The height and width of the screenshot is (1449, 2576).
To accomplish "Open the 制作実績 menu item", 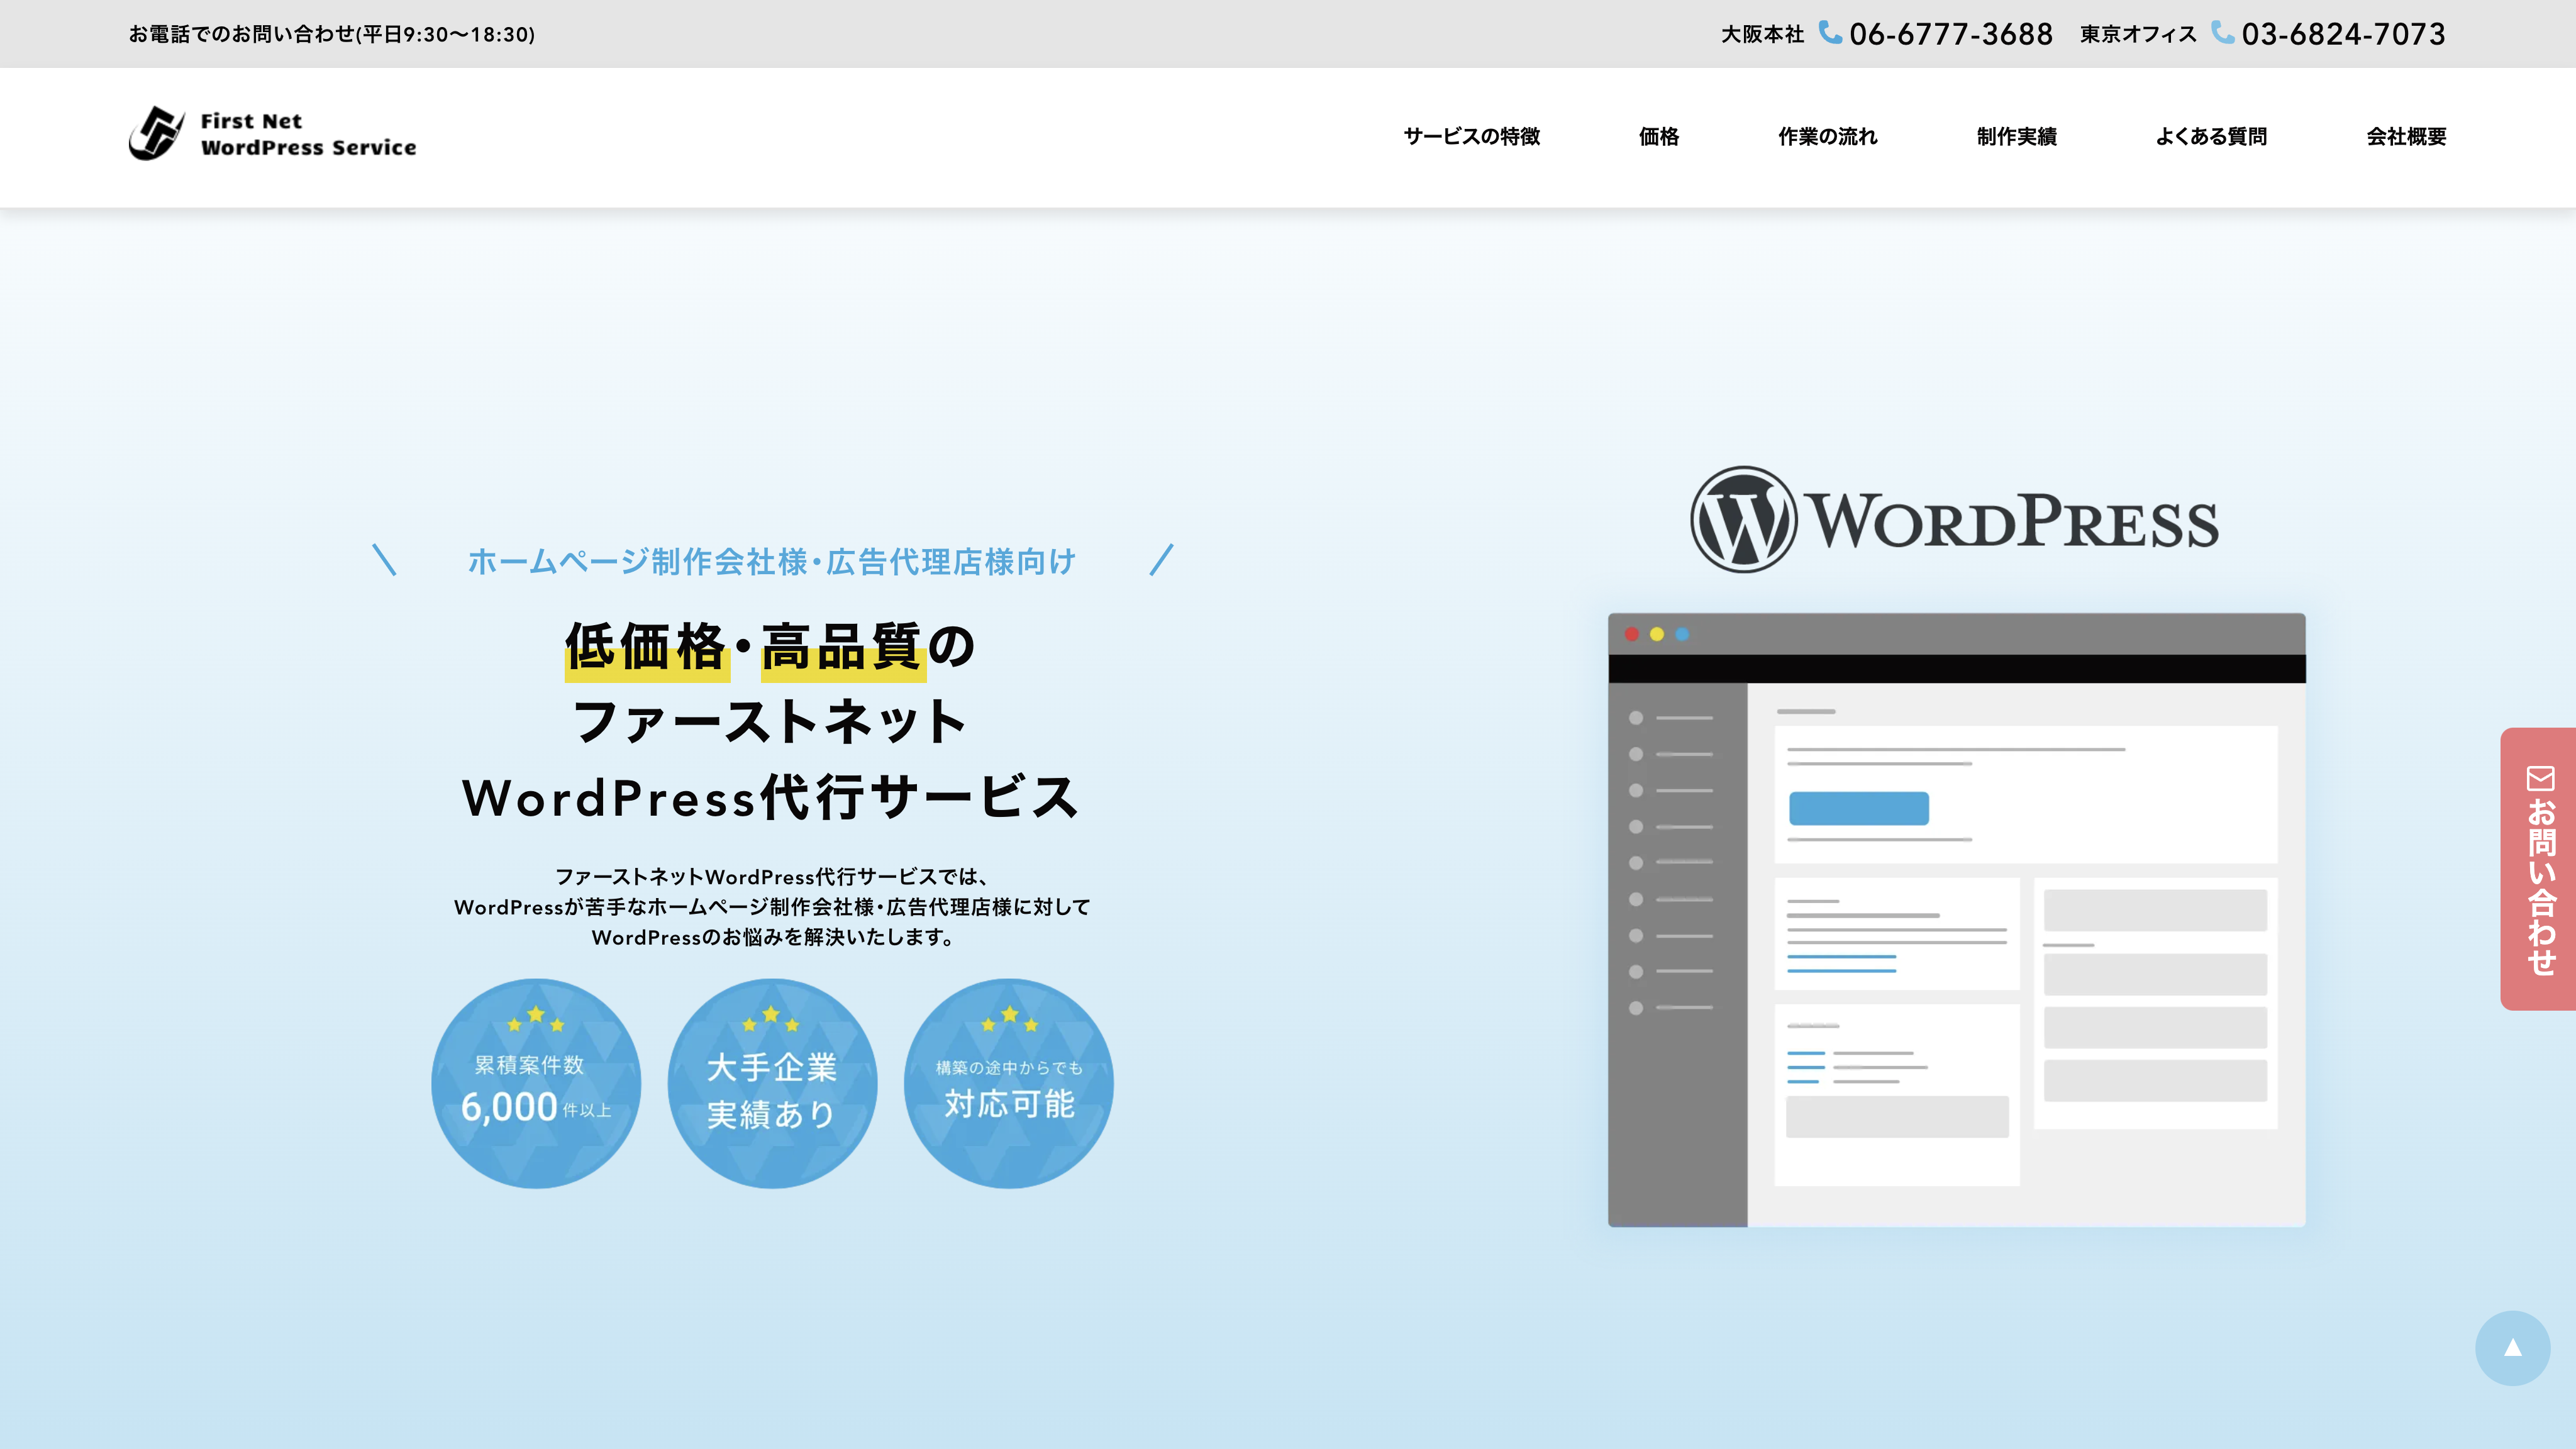I will [x=2017, y=137].
